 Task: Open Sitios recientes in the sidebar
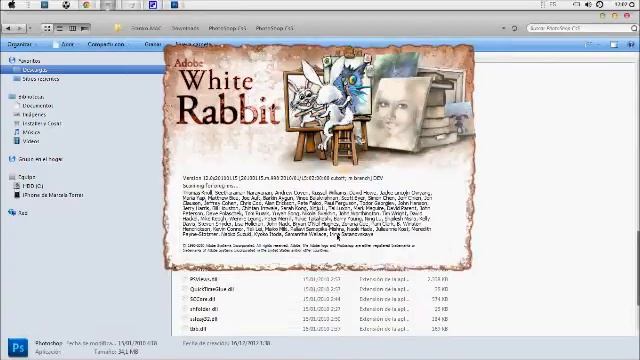[40, 79]
